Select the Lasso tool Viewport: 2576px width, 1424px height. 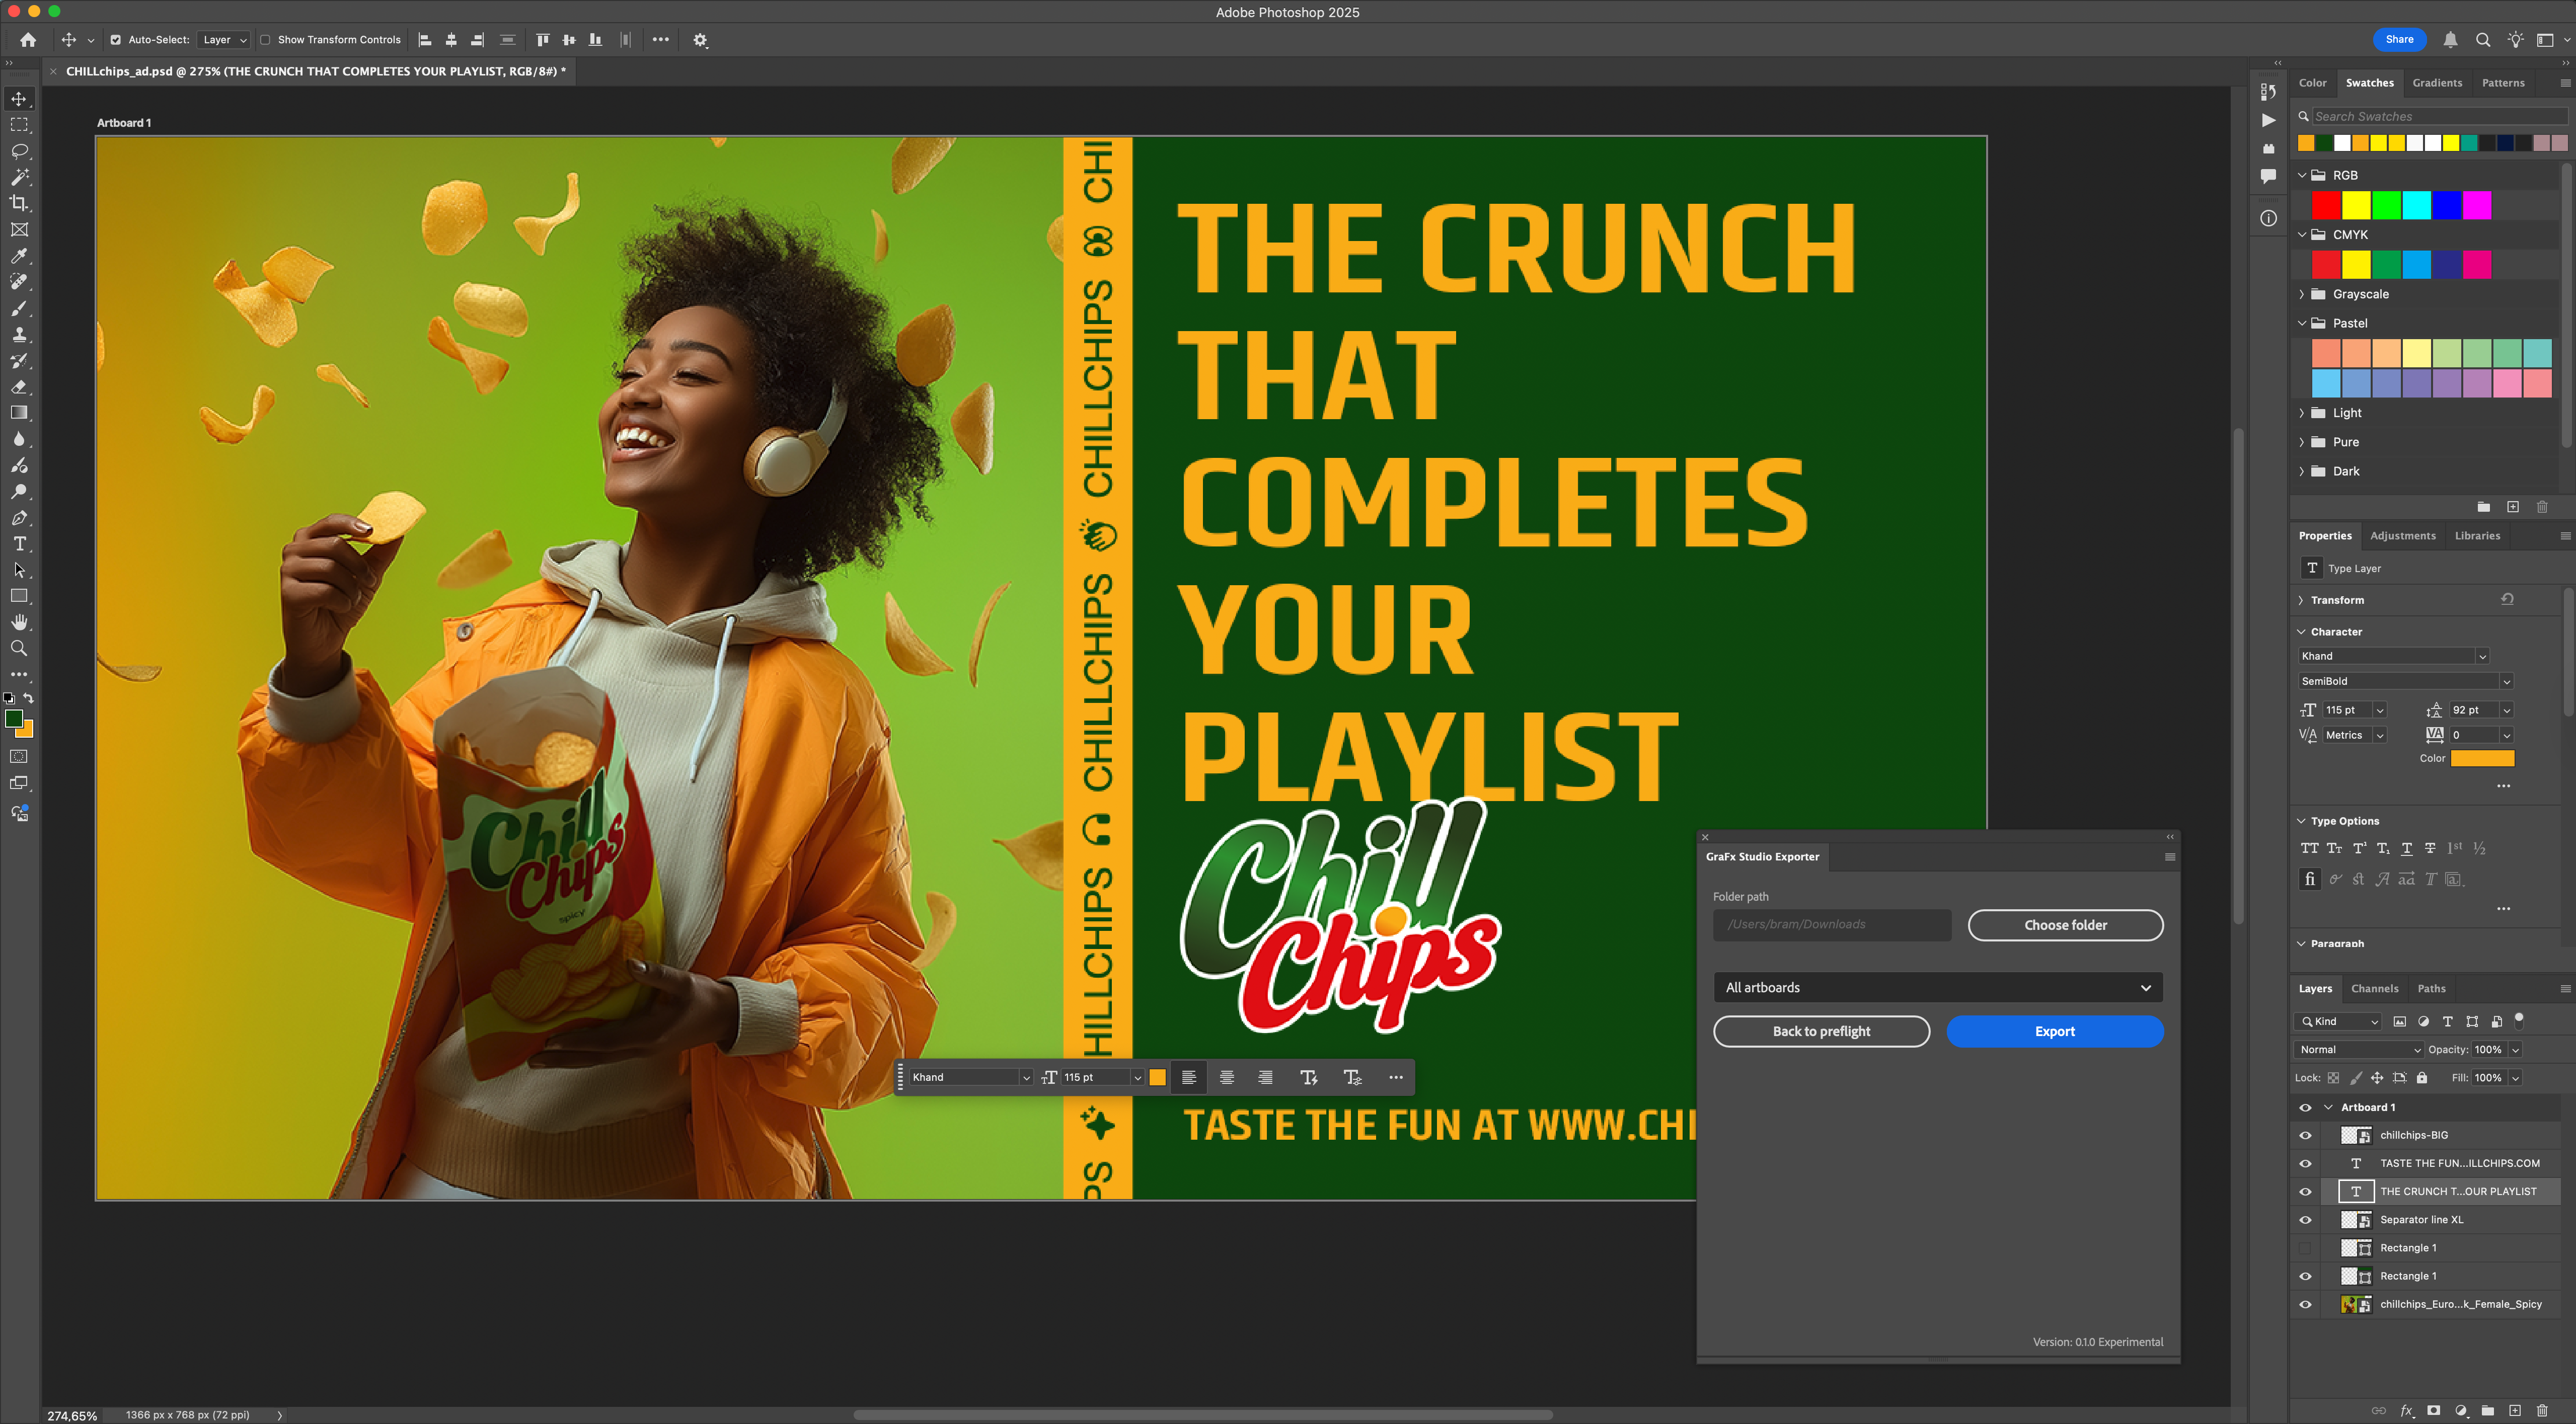19,151
